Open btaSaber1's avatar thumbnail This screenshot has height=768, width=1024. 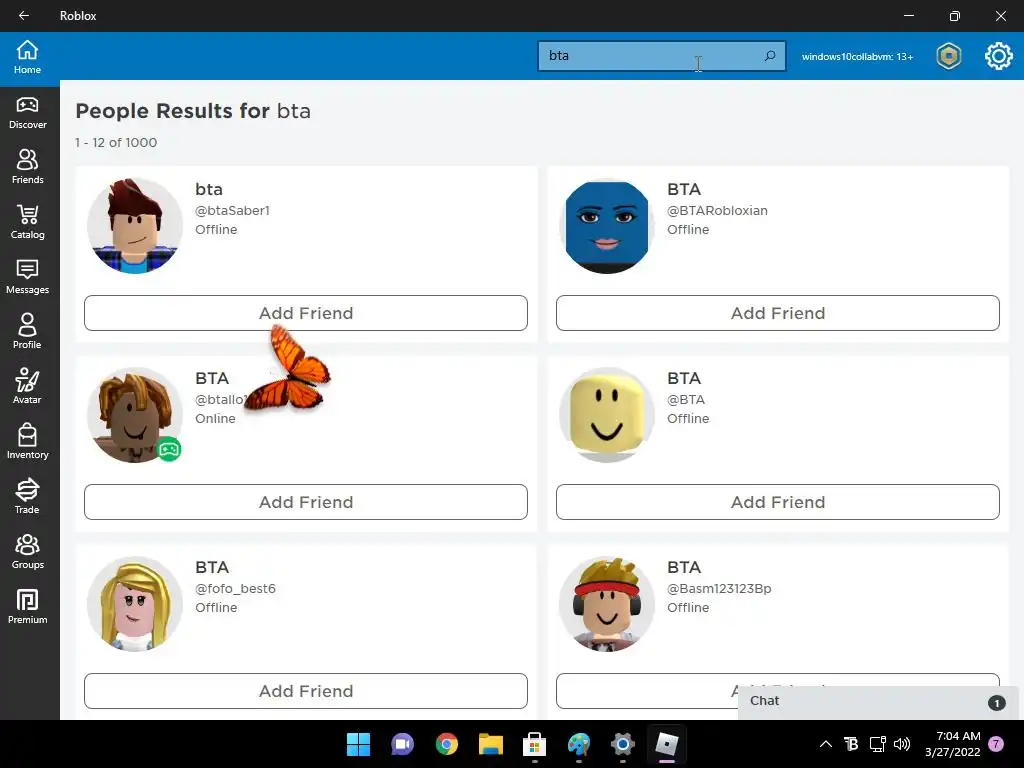[135, 226]
